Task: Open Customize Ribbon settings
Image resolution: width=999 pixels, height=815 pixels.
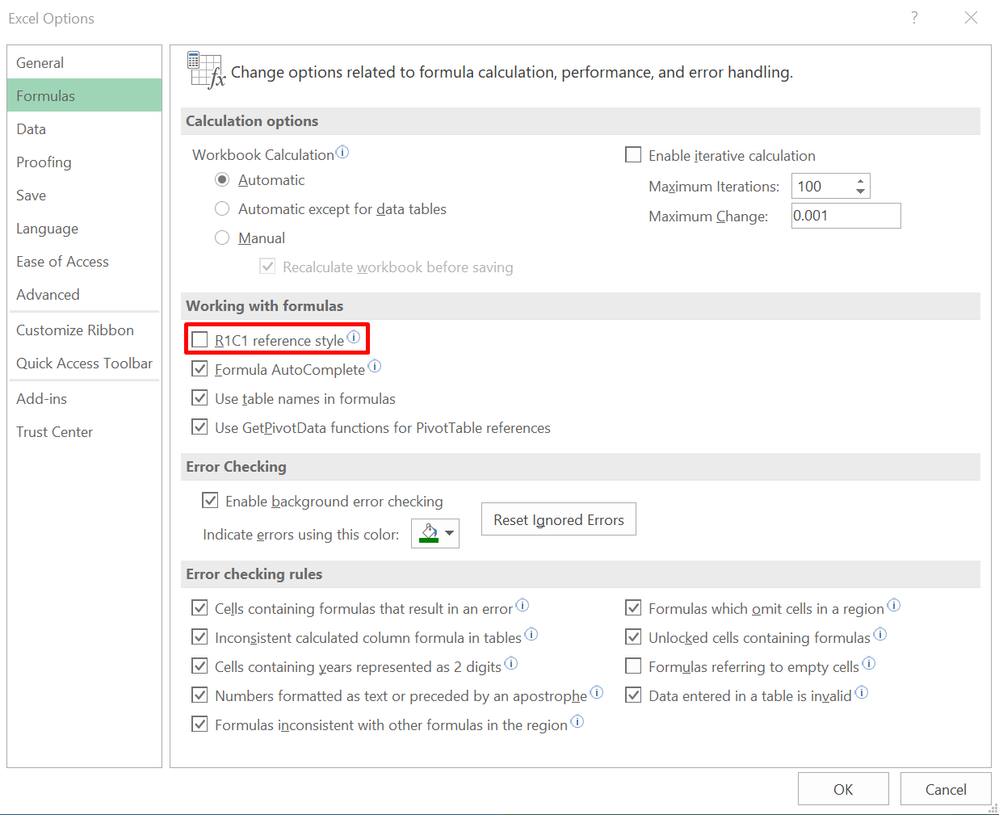Action: coord(84,330)
